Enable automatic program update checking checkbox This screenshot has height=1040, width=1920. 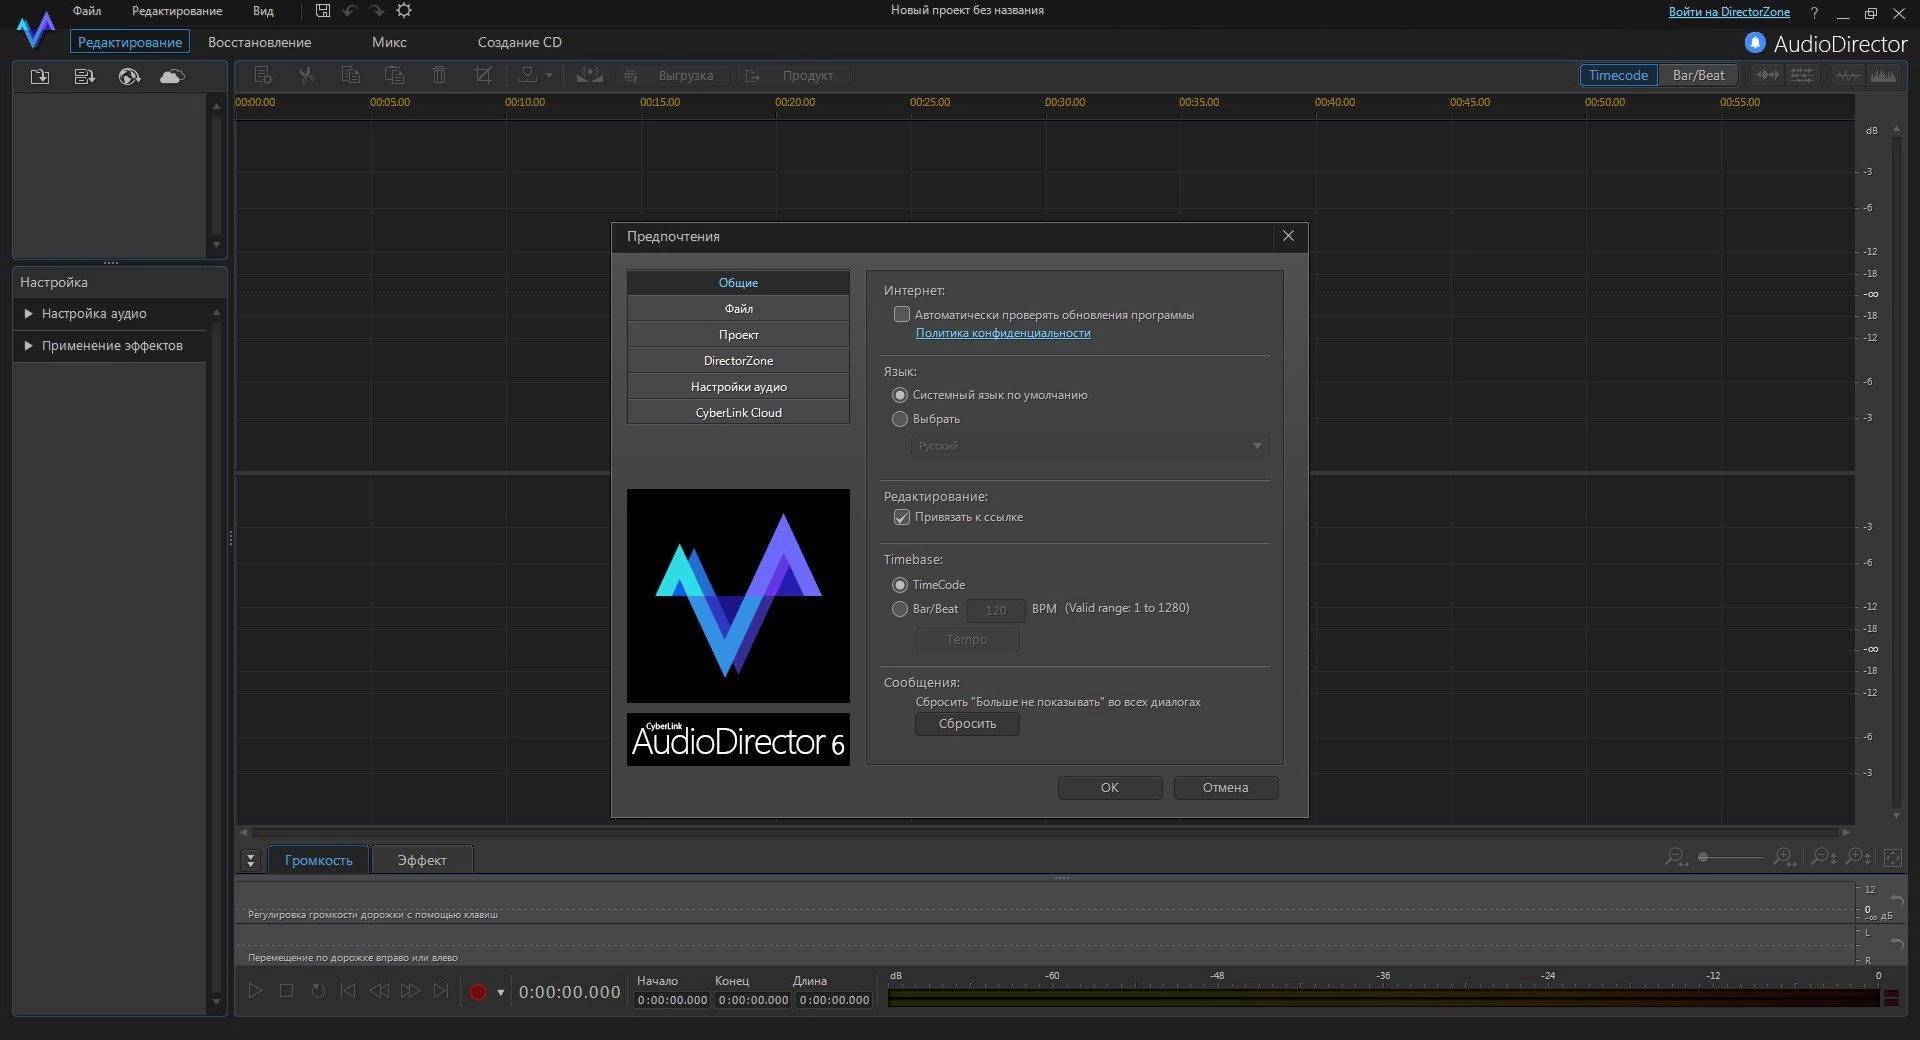coord(902,314)
